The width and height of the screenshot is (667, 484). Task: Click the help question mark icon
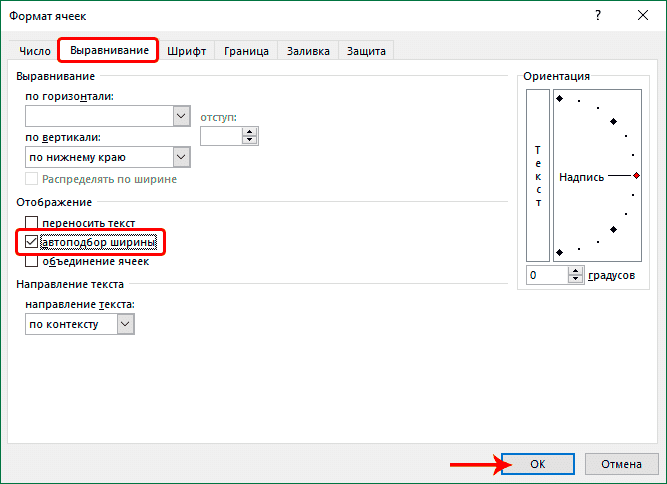pos(598,16)
